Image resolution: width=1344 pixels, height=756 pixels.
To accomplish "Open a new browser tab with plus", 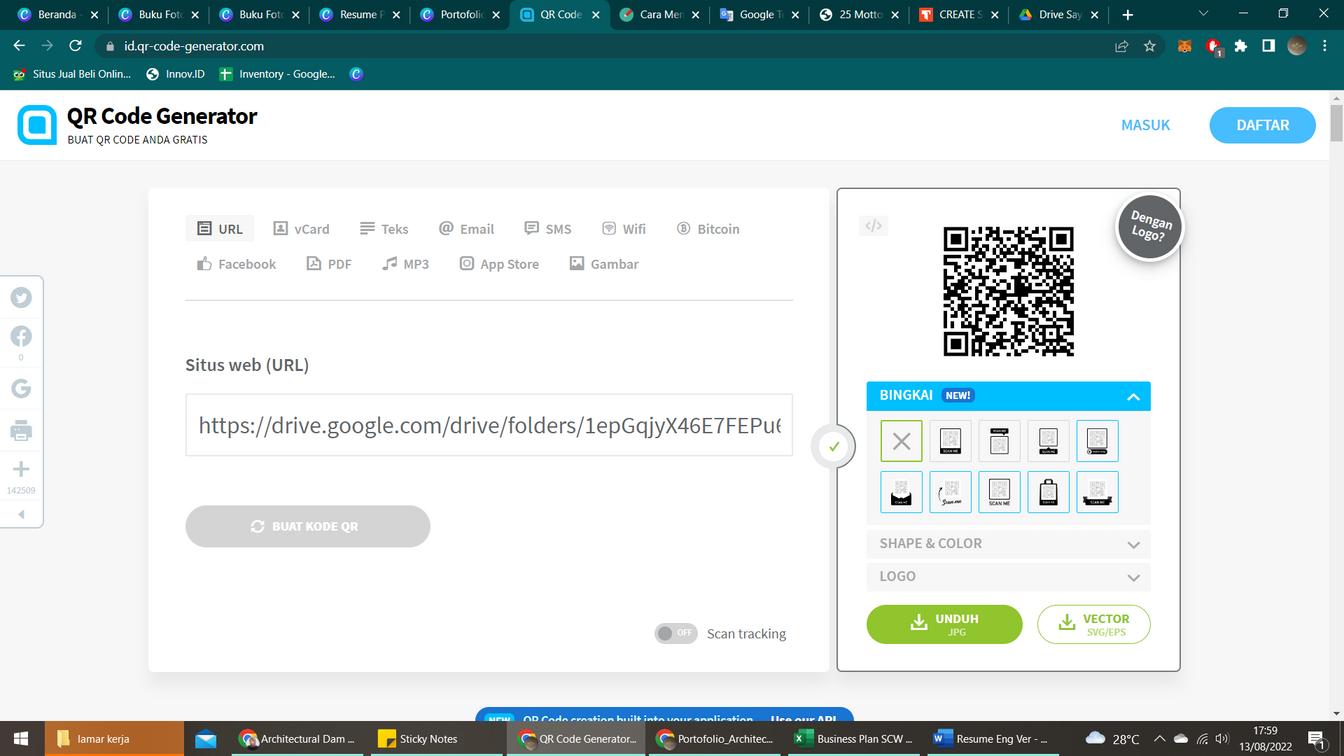I will coord(1128,14).
